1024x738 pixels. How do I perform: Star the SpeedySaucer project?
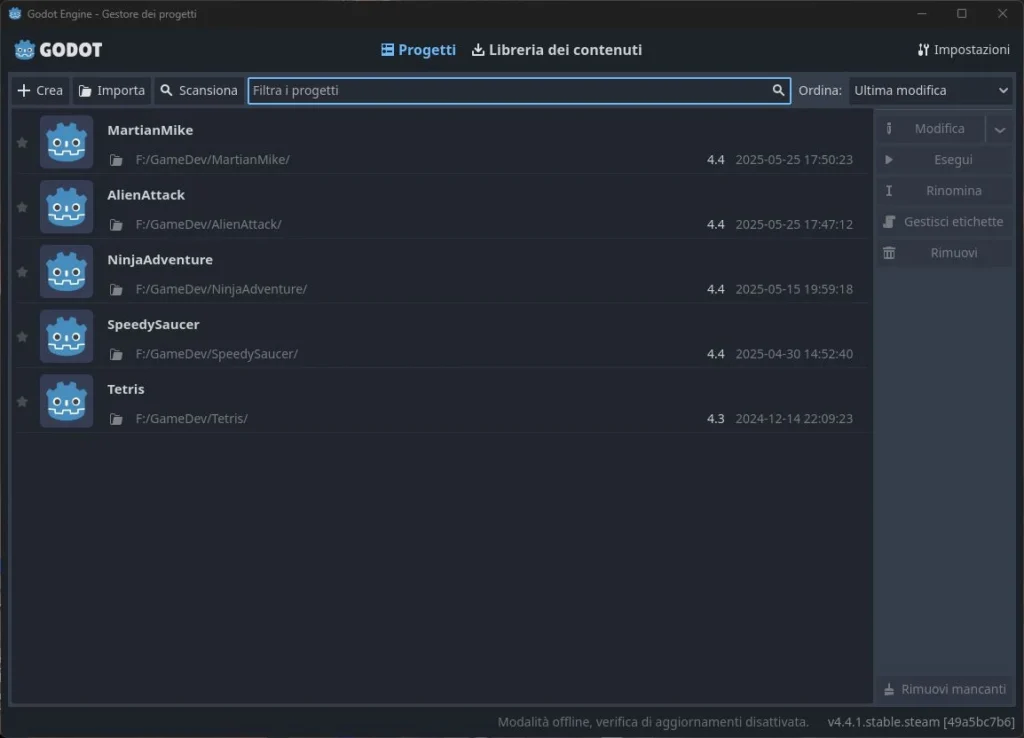click(x=21, y=336)
